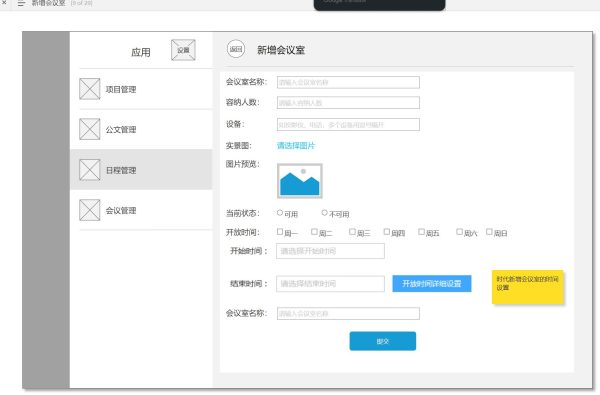Open the 开始时间 time picker field

click(x=330, y=251)
